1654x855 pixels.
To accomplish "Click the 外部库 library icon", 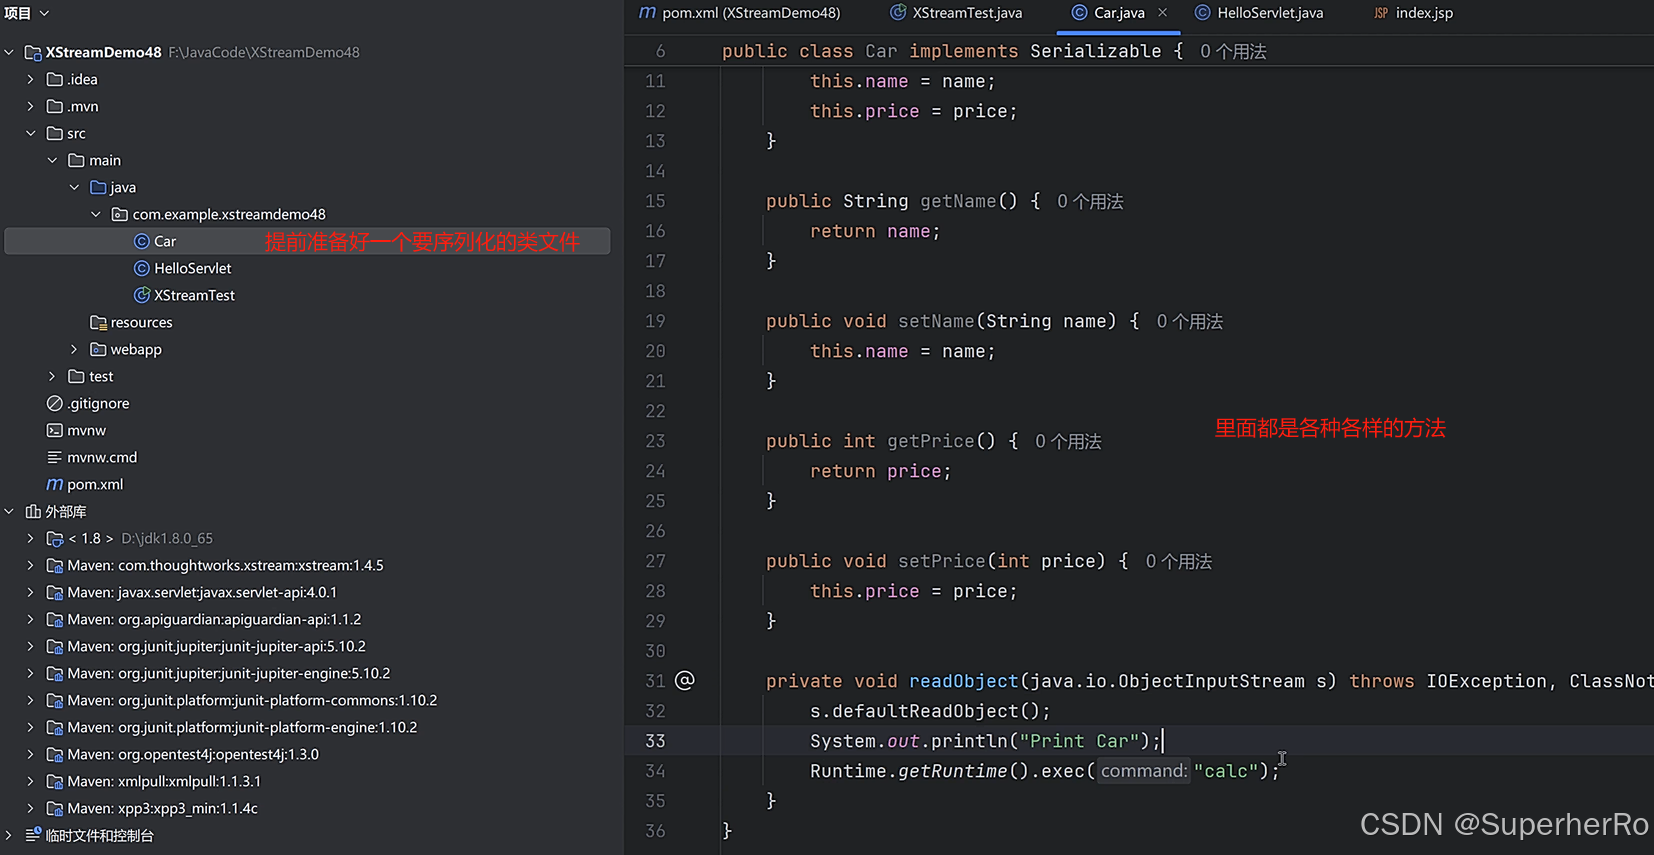I will click(x=33, y=511).
